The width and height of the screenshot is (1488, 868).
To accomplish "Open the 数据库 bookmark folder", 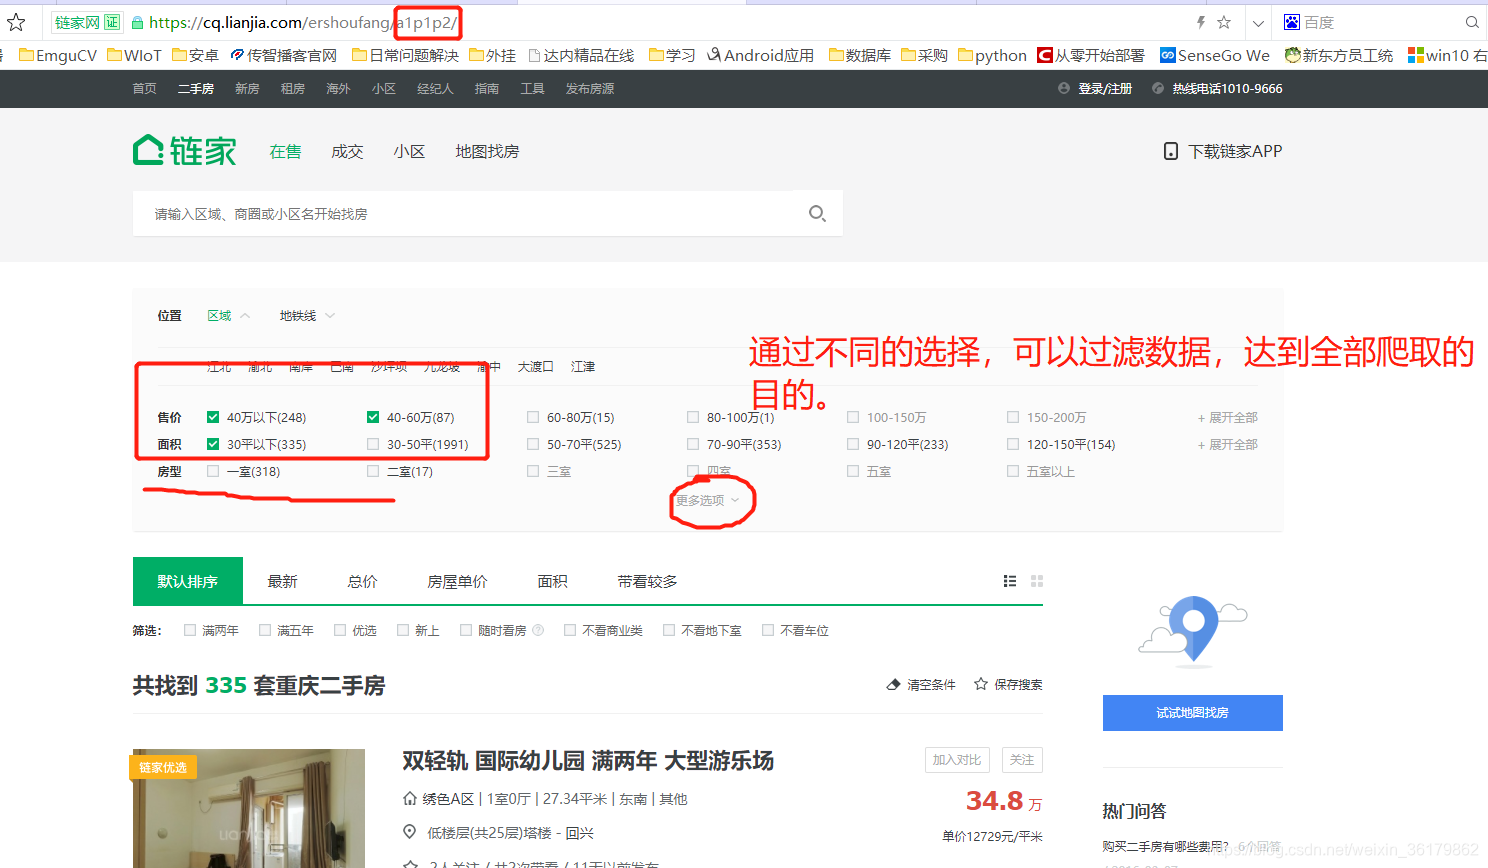I will tap(860, 55).
